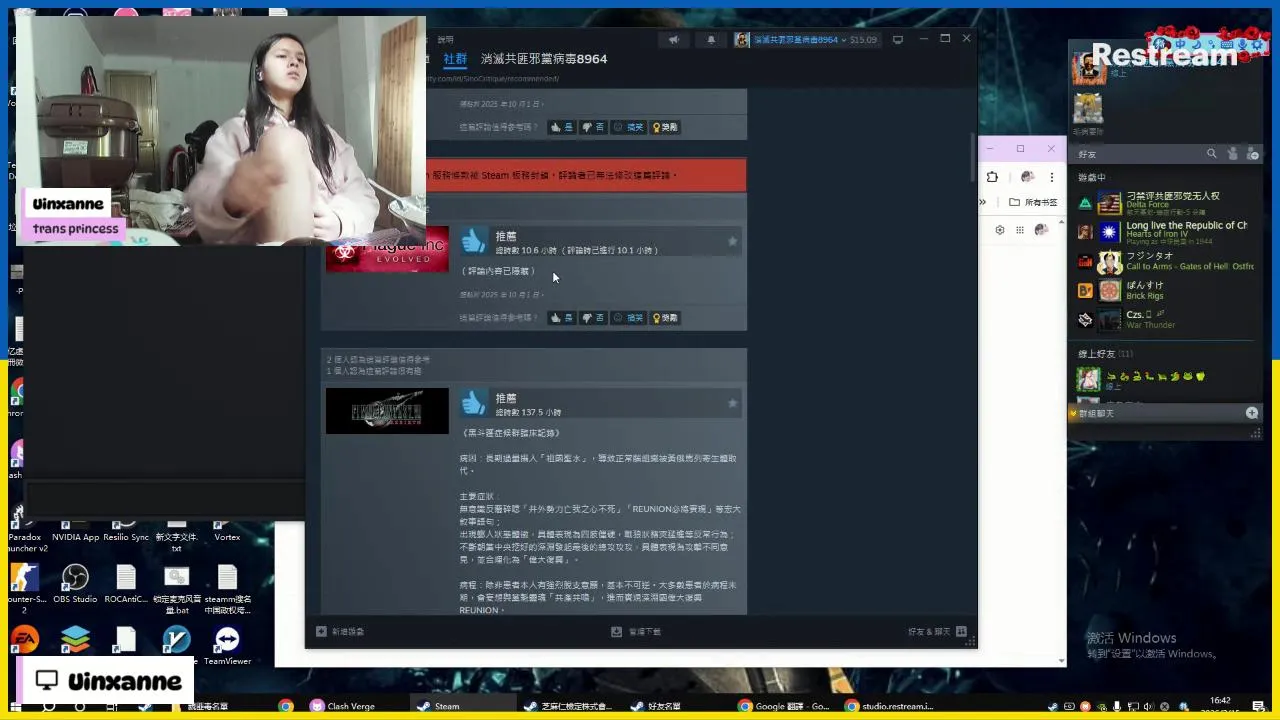Vote 否 on the Plague Inc review
The height and width of the screenshot is (720, 1280).
coord(593,318)
